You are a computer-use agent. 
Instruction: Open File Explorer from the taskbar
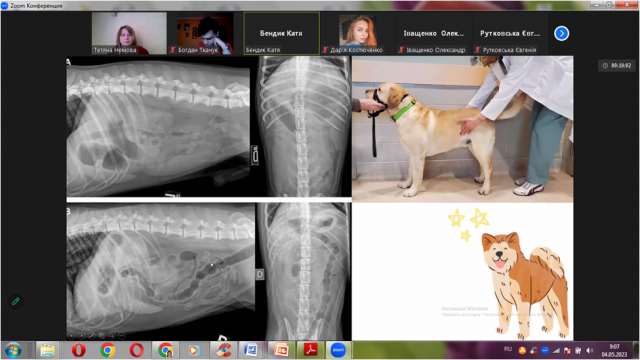(x=47, y=350)
